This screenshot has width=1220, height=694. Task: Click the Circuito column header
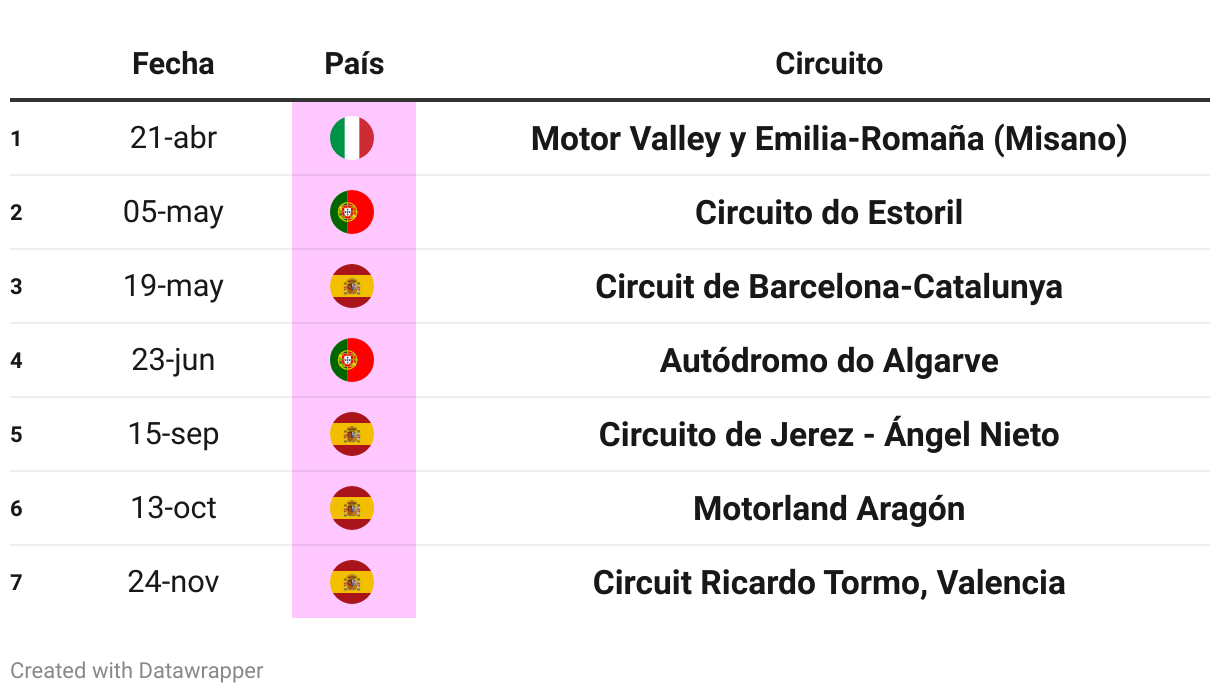pyautogui.click(x=829, y=64)
